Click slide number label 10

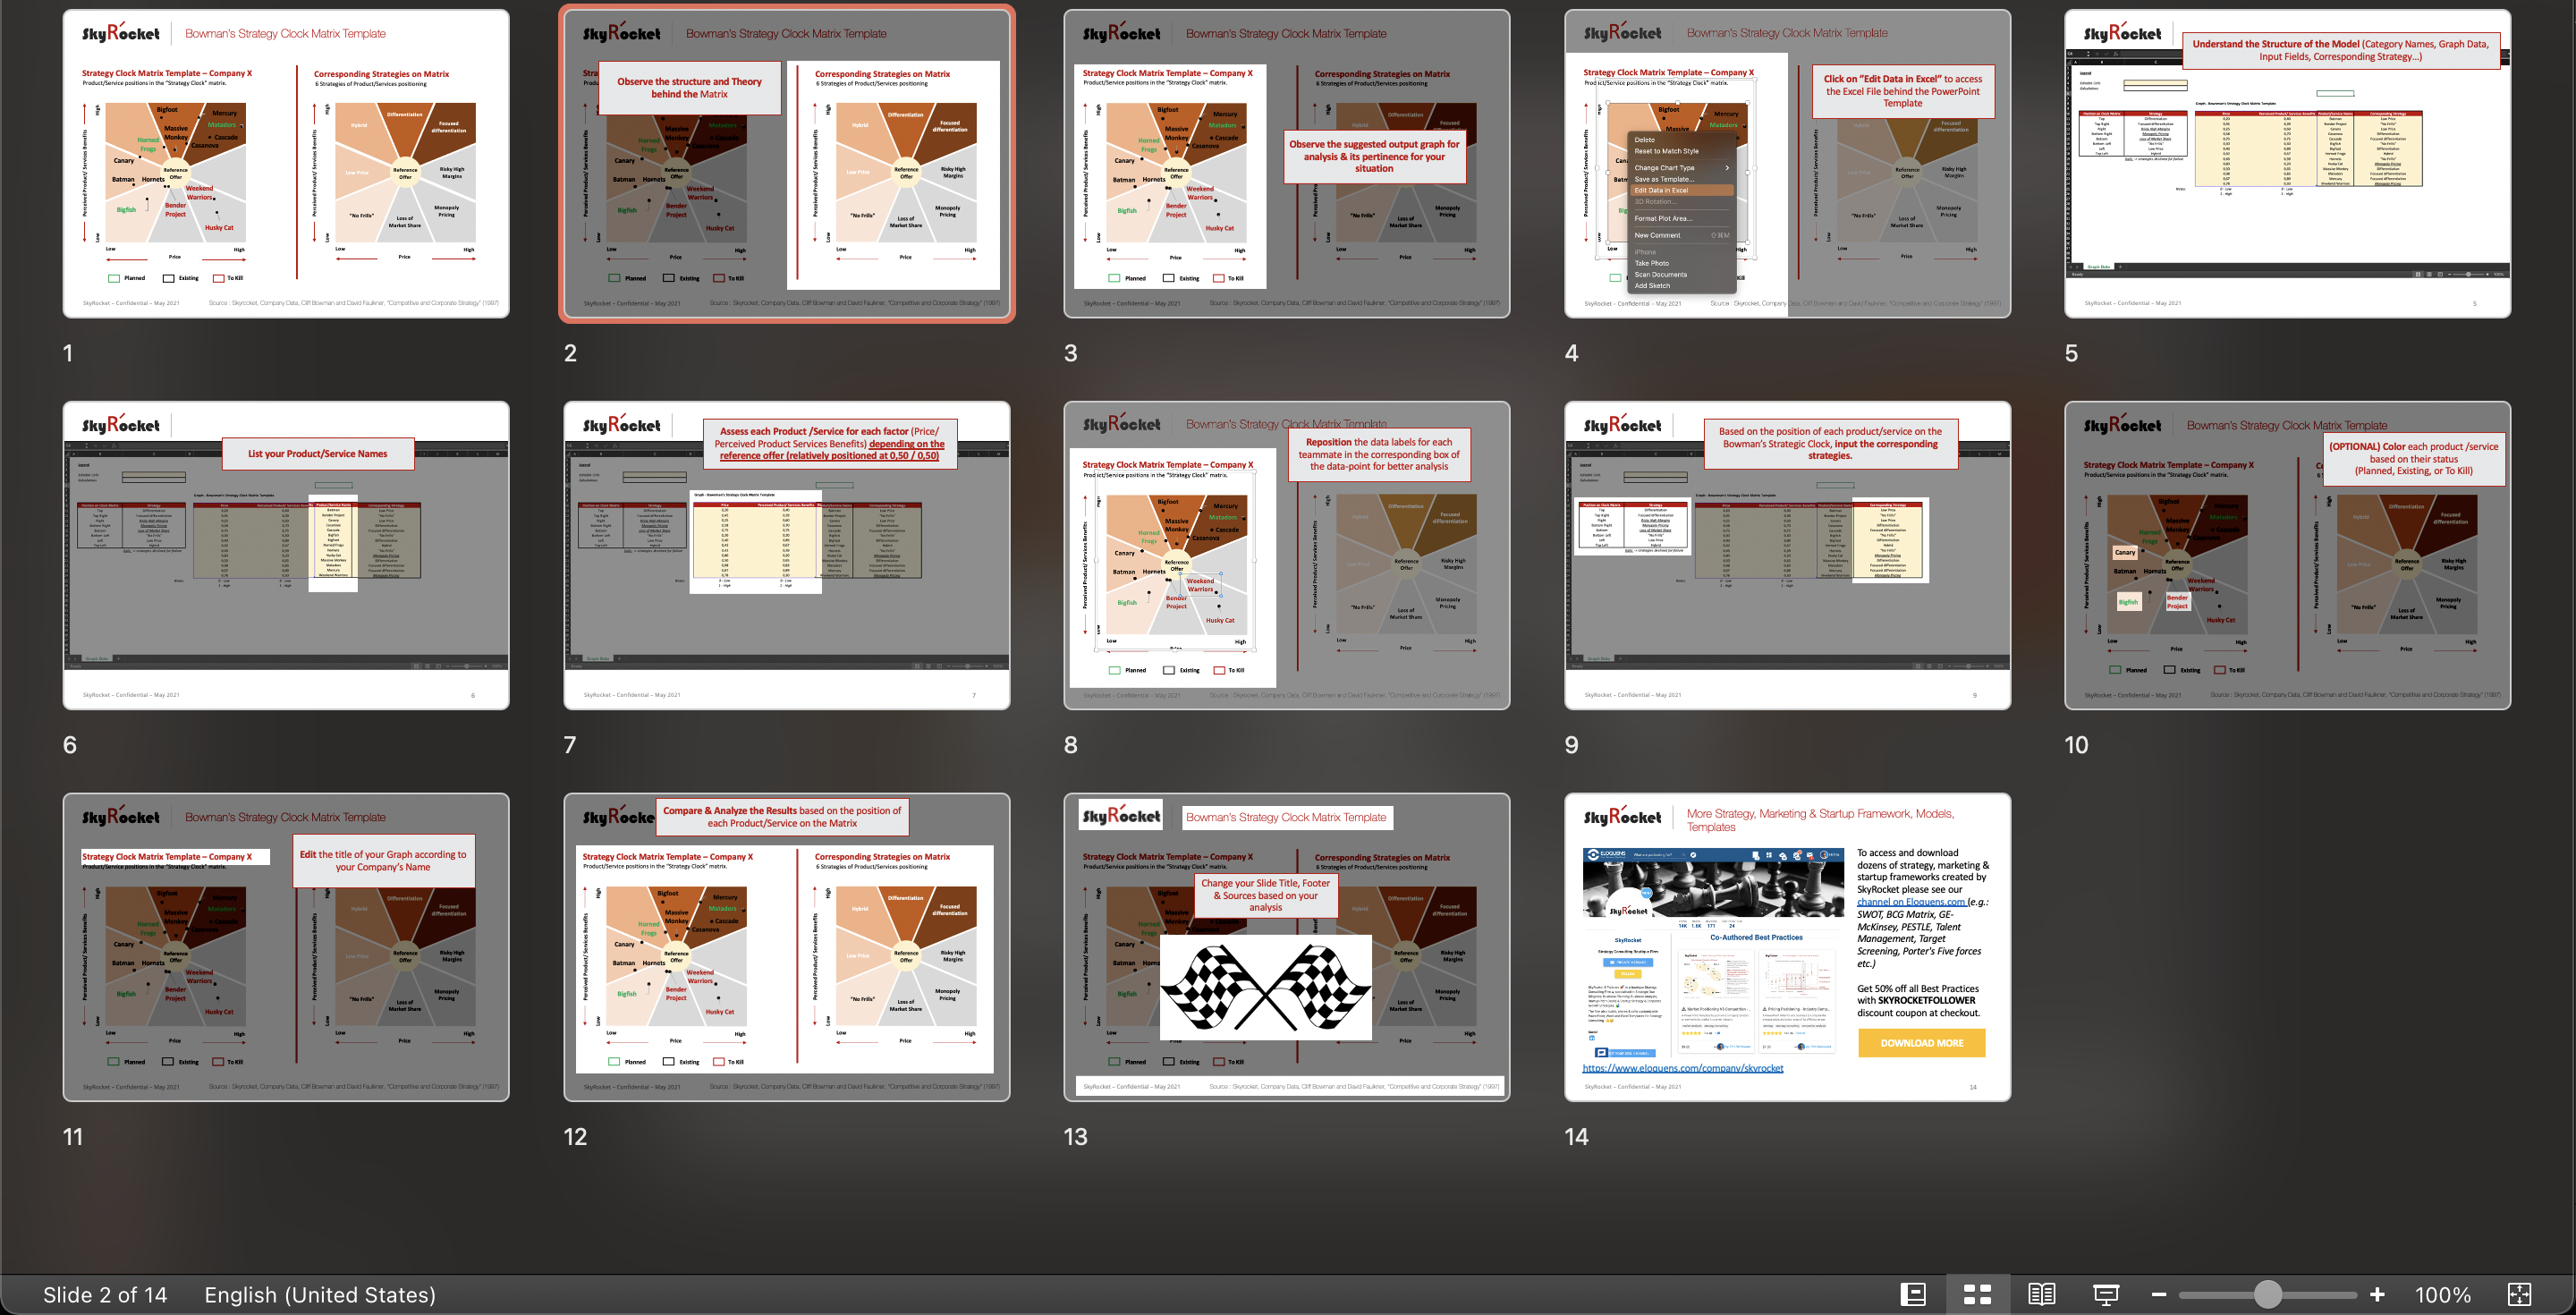(2076, 745)
